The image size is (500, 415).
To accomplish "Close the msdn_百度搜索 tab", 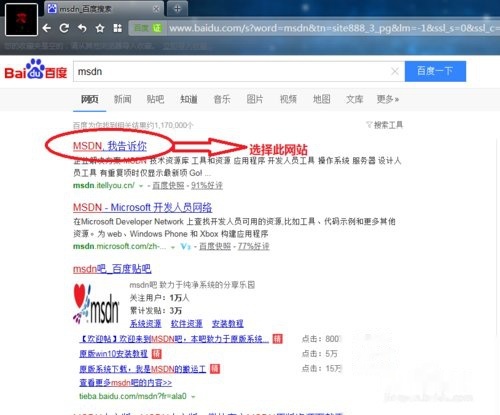I will tap(156, 9).
